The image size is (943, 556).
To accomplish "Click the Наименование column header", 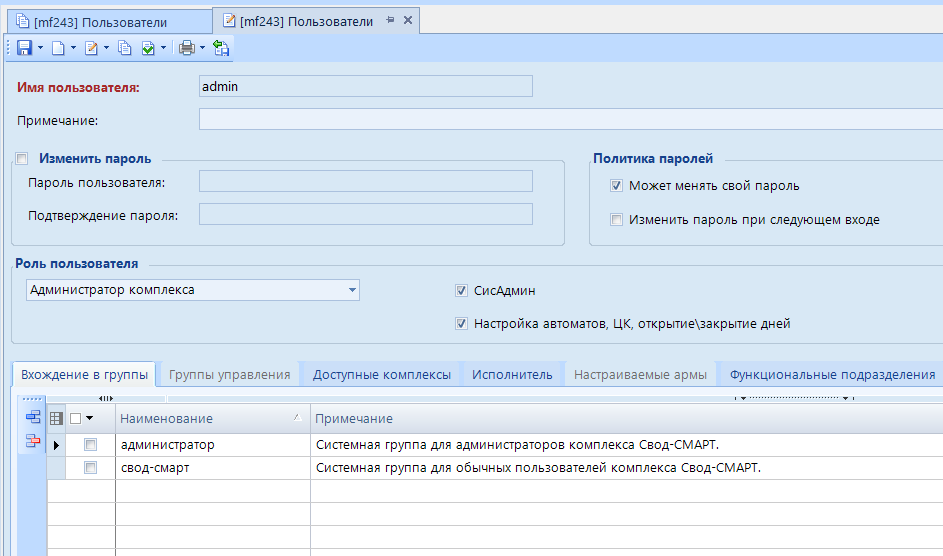I will point(213,418).
